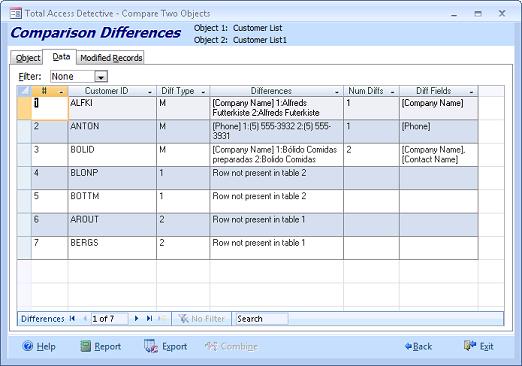Click the Num Diffs value 2 for BOLID

coord(371,155)
